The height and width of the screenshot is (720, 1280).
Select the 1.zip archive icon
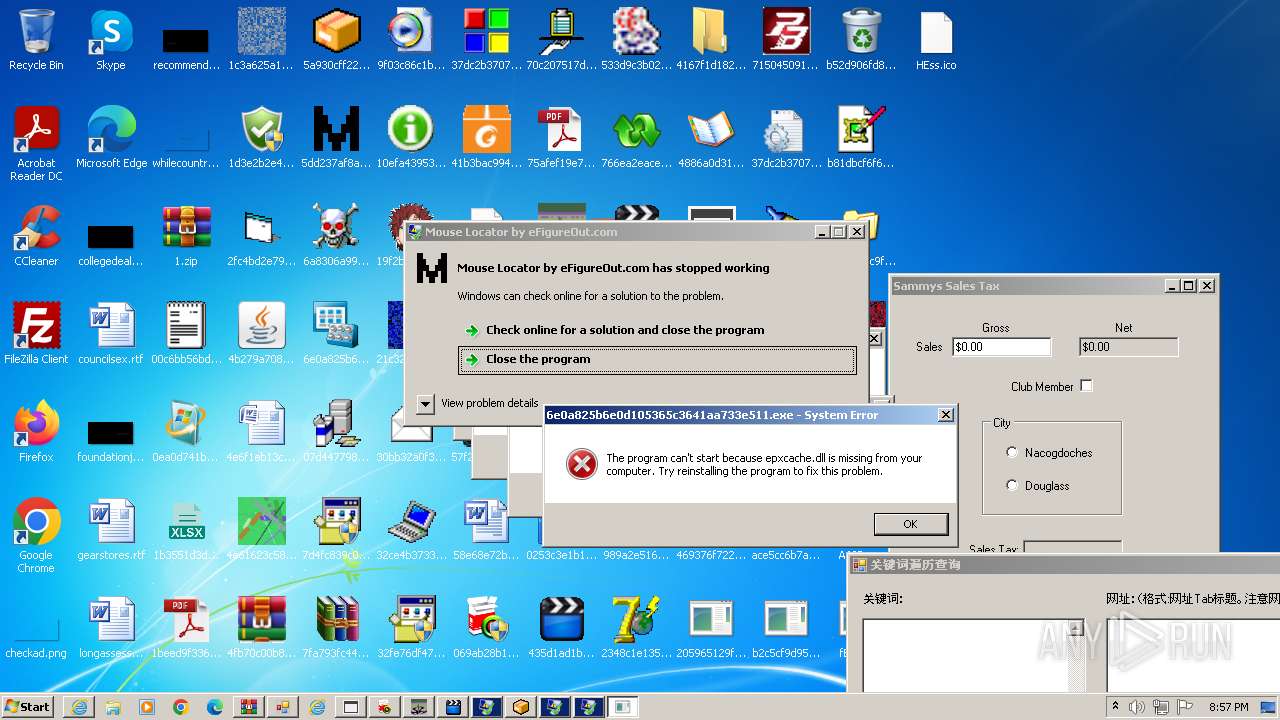tap(186, 236)
